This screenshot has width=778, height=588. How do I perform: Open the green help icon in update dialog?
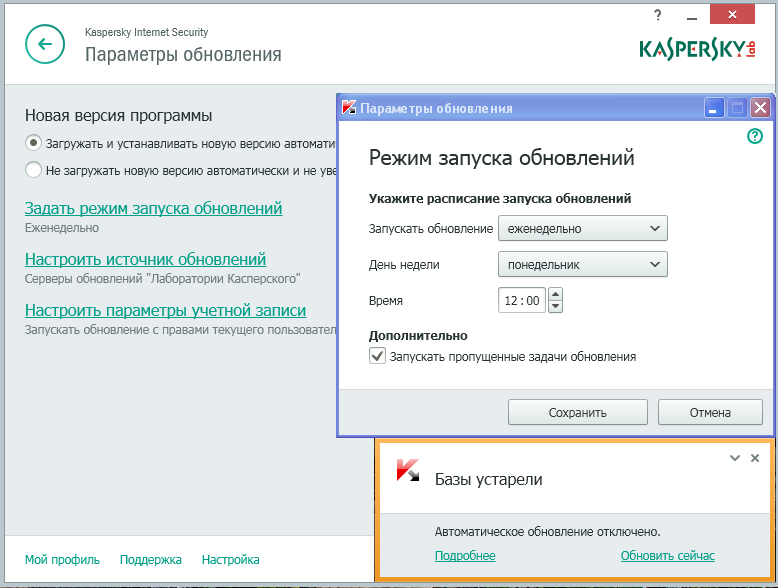(755, 136)
